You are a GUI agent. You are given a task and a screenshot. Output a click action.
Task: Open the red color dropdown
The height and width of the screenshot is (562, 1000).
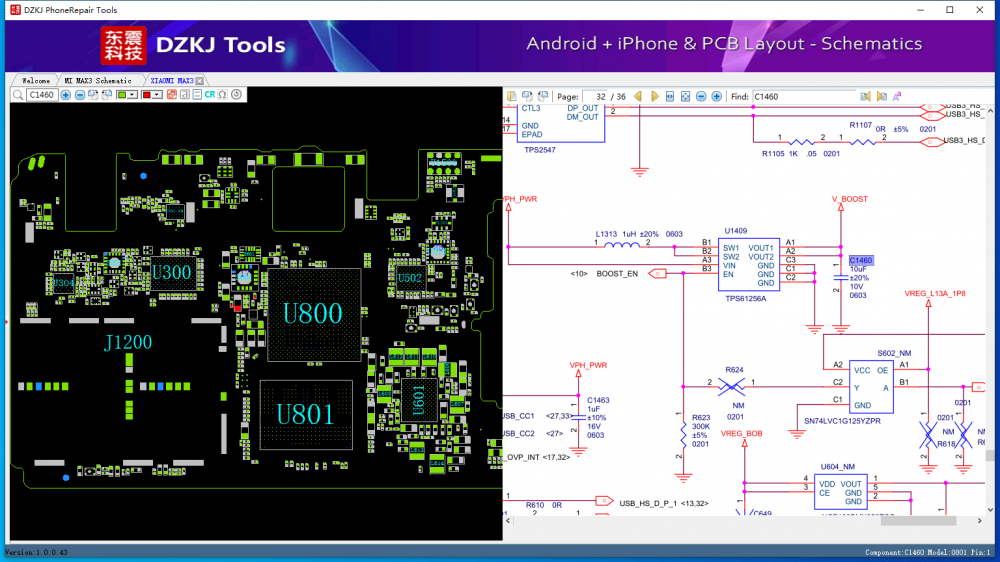pyautogui.click(x=157, y=95)
